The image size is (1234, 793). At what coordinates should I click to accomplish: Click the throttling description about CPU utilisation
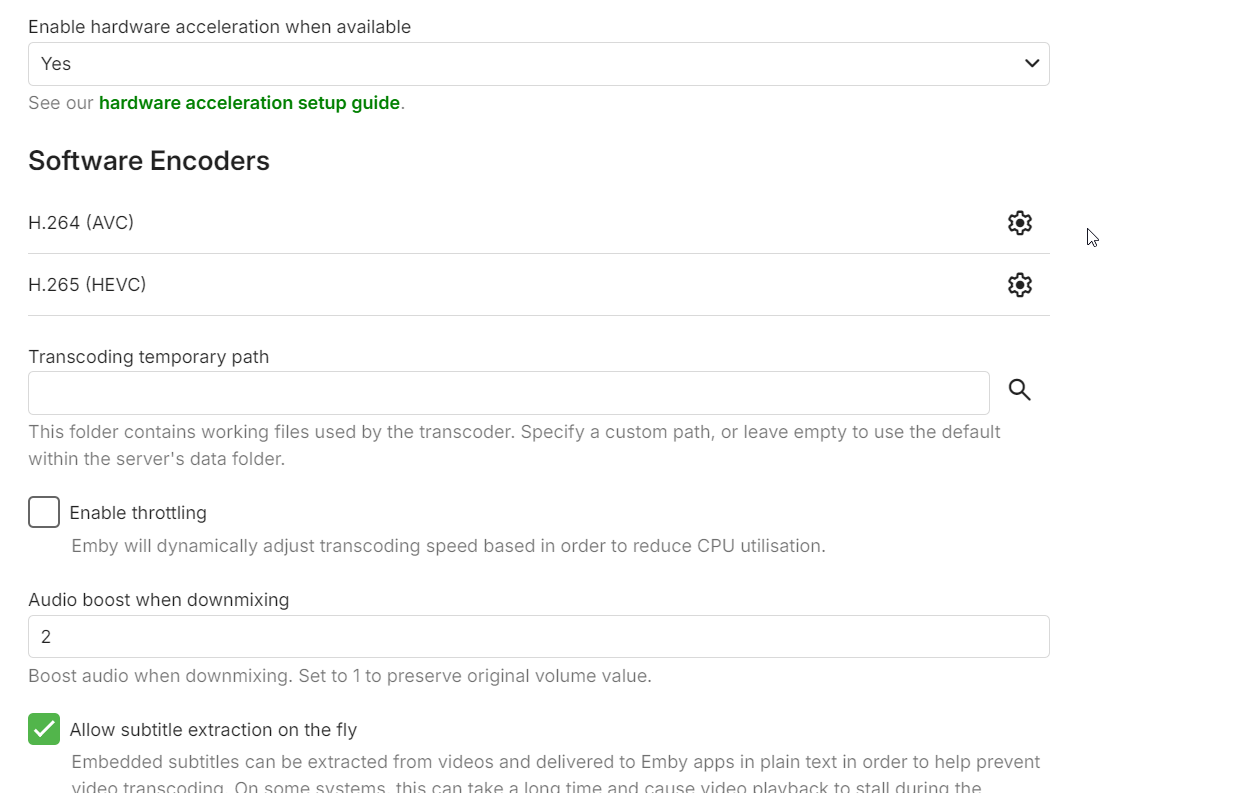point(448,546)
